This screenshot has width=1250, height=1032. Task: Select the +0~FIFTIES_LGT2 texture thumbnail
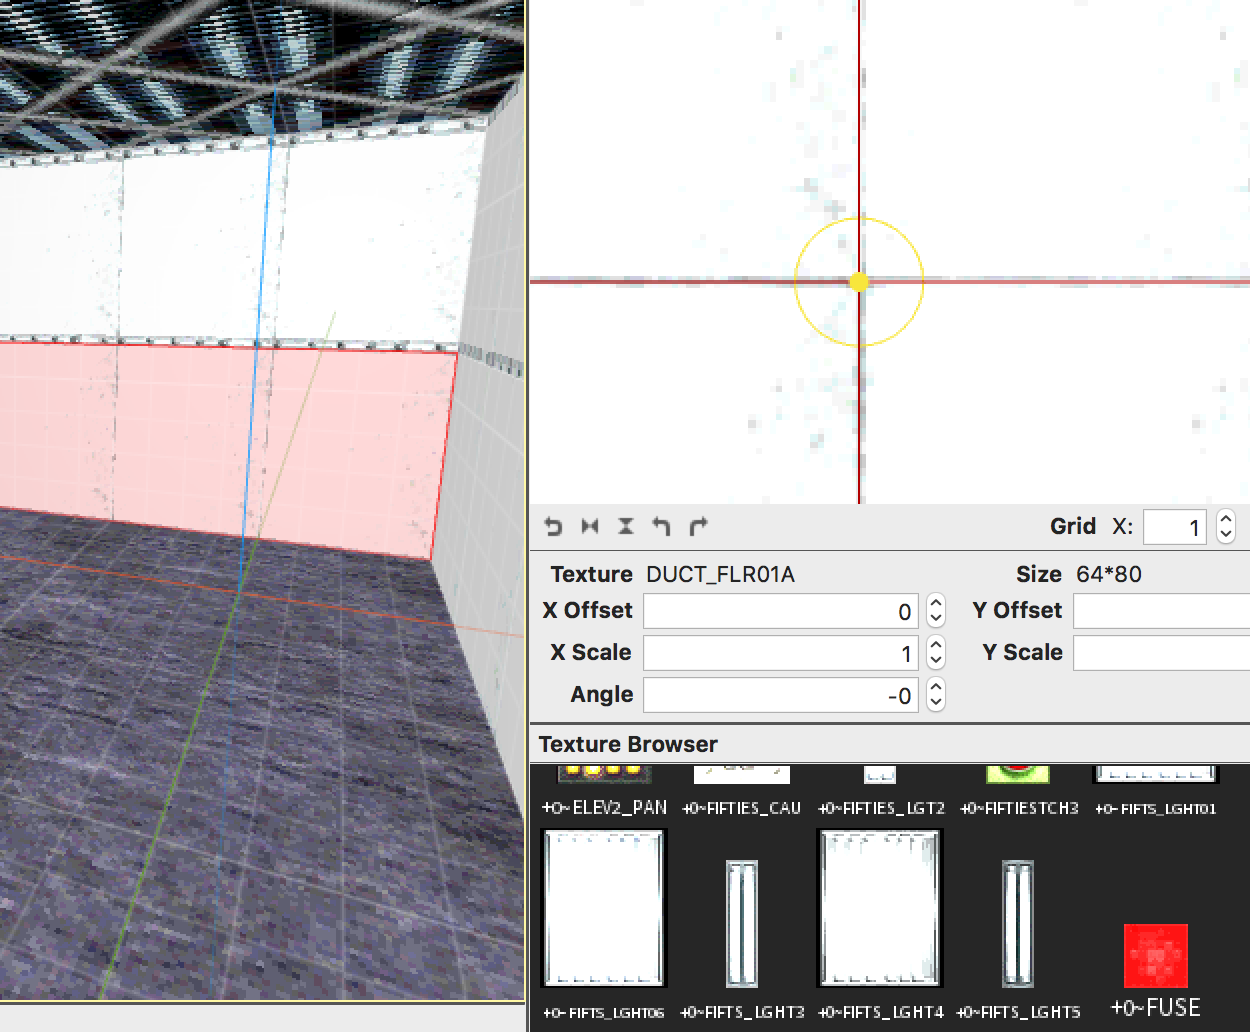coord(880,774)
